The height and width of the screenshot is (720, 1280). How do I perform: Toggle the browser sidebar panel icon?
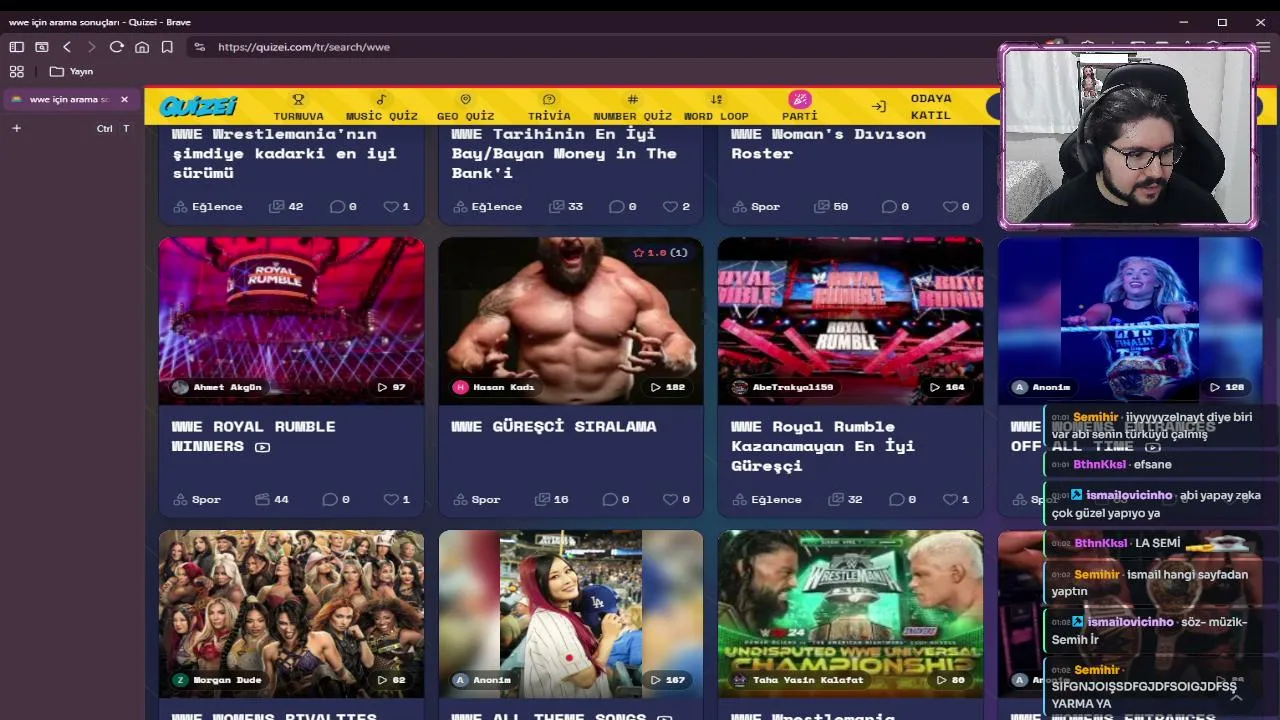[x=17, y=47]
